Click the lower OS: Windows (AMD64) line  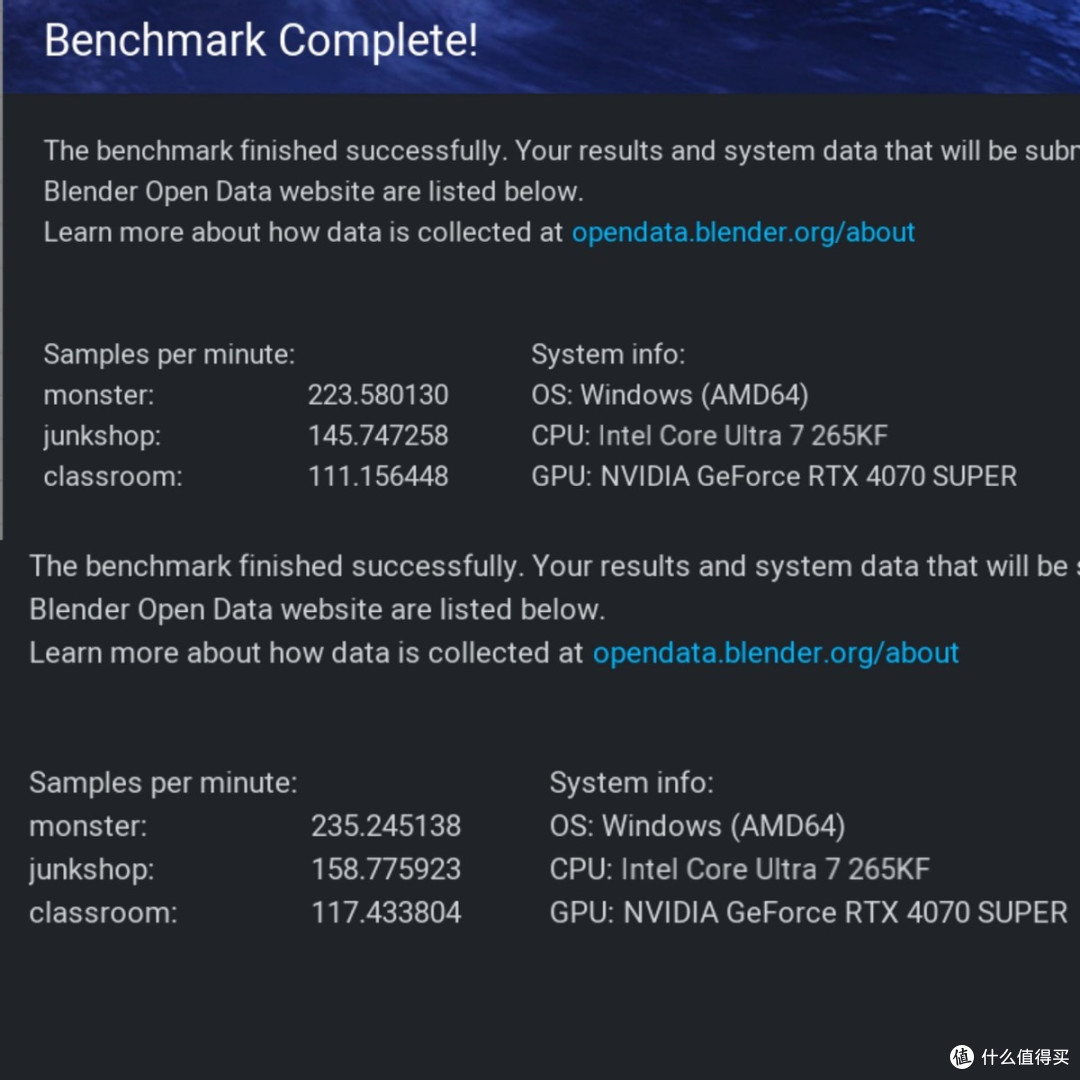coord(697,826)
